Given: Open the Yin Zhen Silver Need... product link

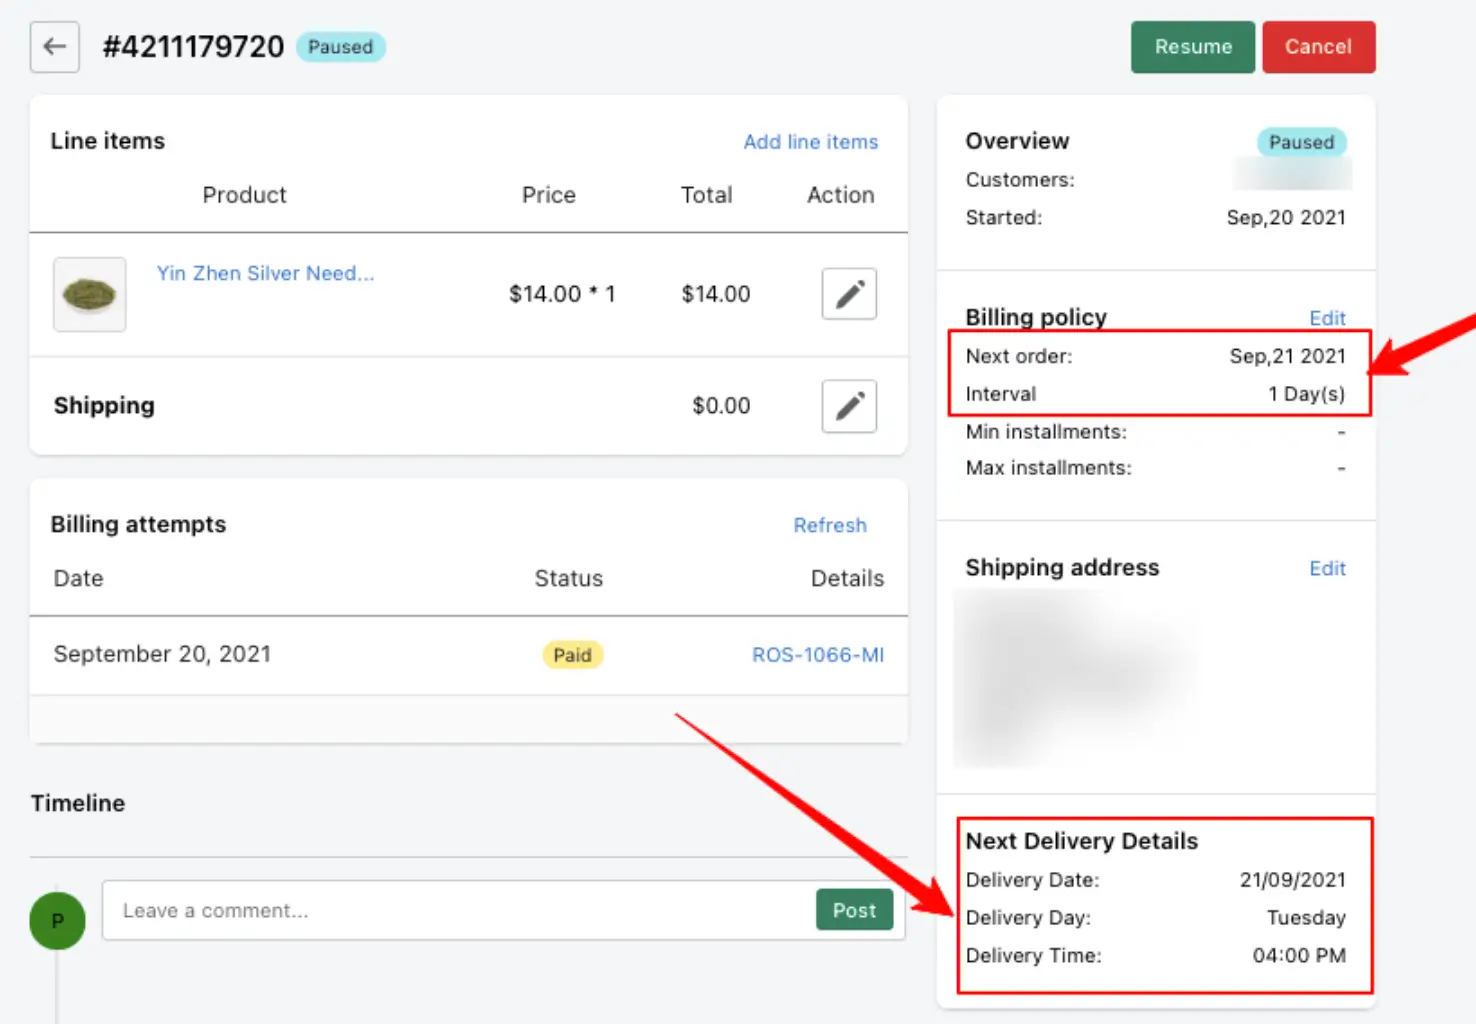Looking at the screenshot, I should pyautogui.click(x=266, y=273).
